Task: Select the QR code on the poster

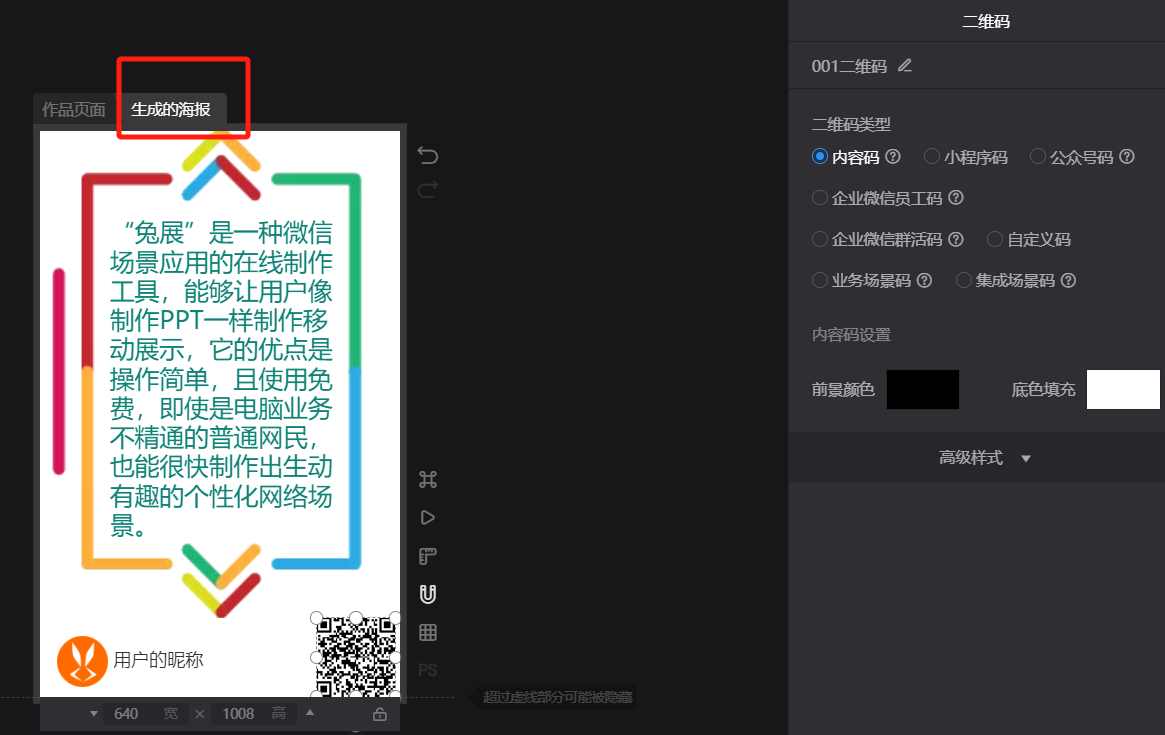Action: [356, 657]
